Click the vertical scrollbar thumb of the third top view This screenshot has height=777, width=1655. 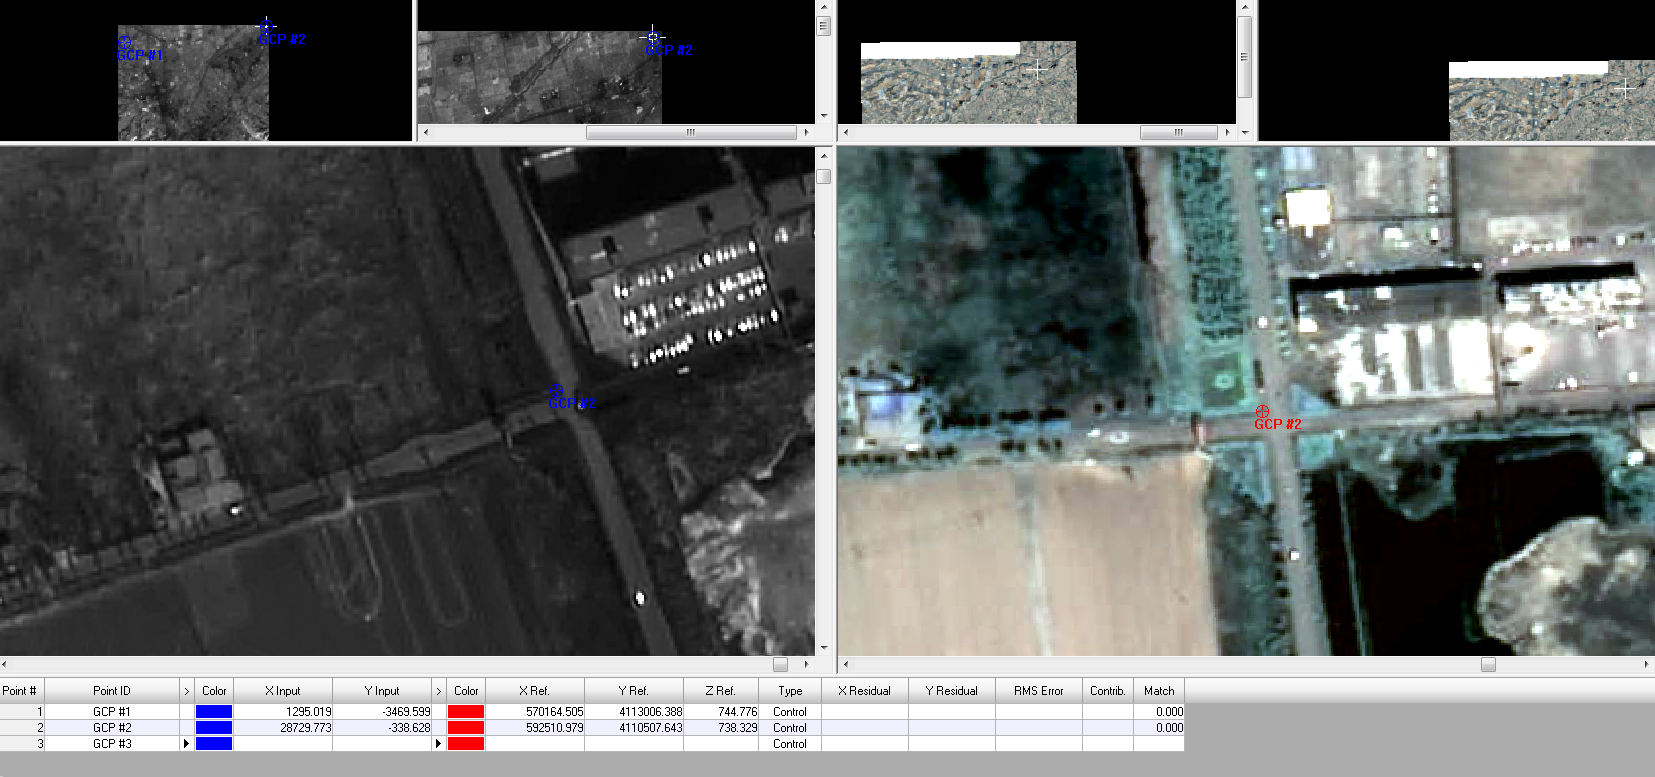tap(1245, 56)
